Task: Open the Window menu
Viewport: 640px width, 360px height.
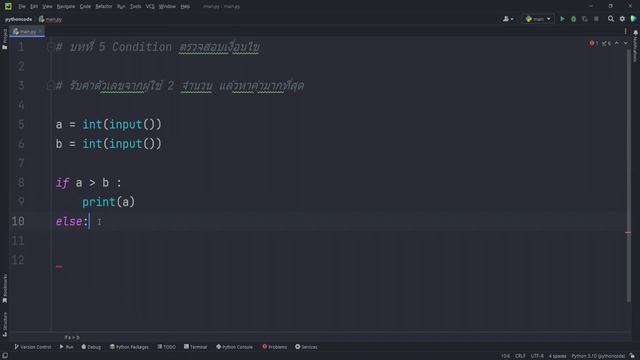Action: pyautogui.click(x=167, y=6)
